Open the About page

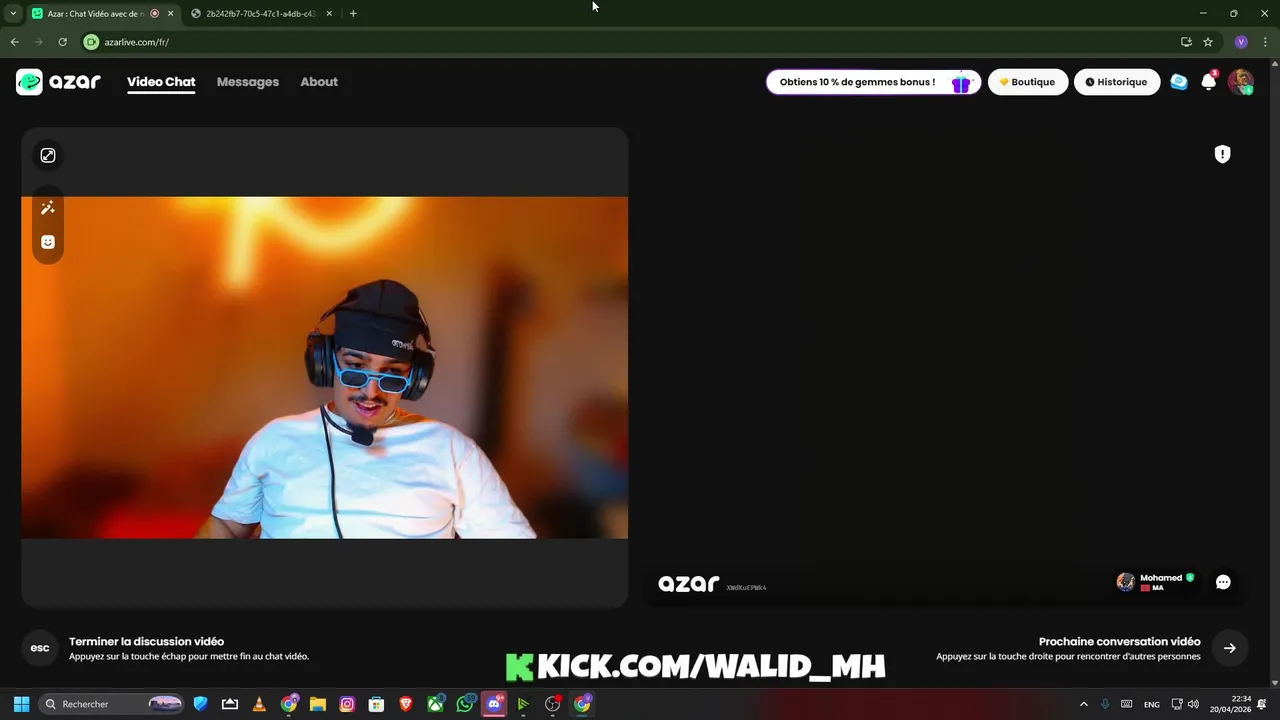tap(319, 82)
